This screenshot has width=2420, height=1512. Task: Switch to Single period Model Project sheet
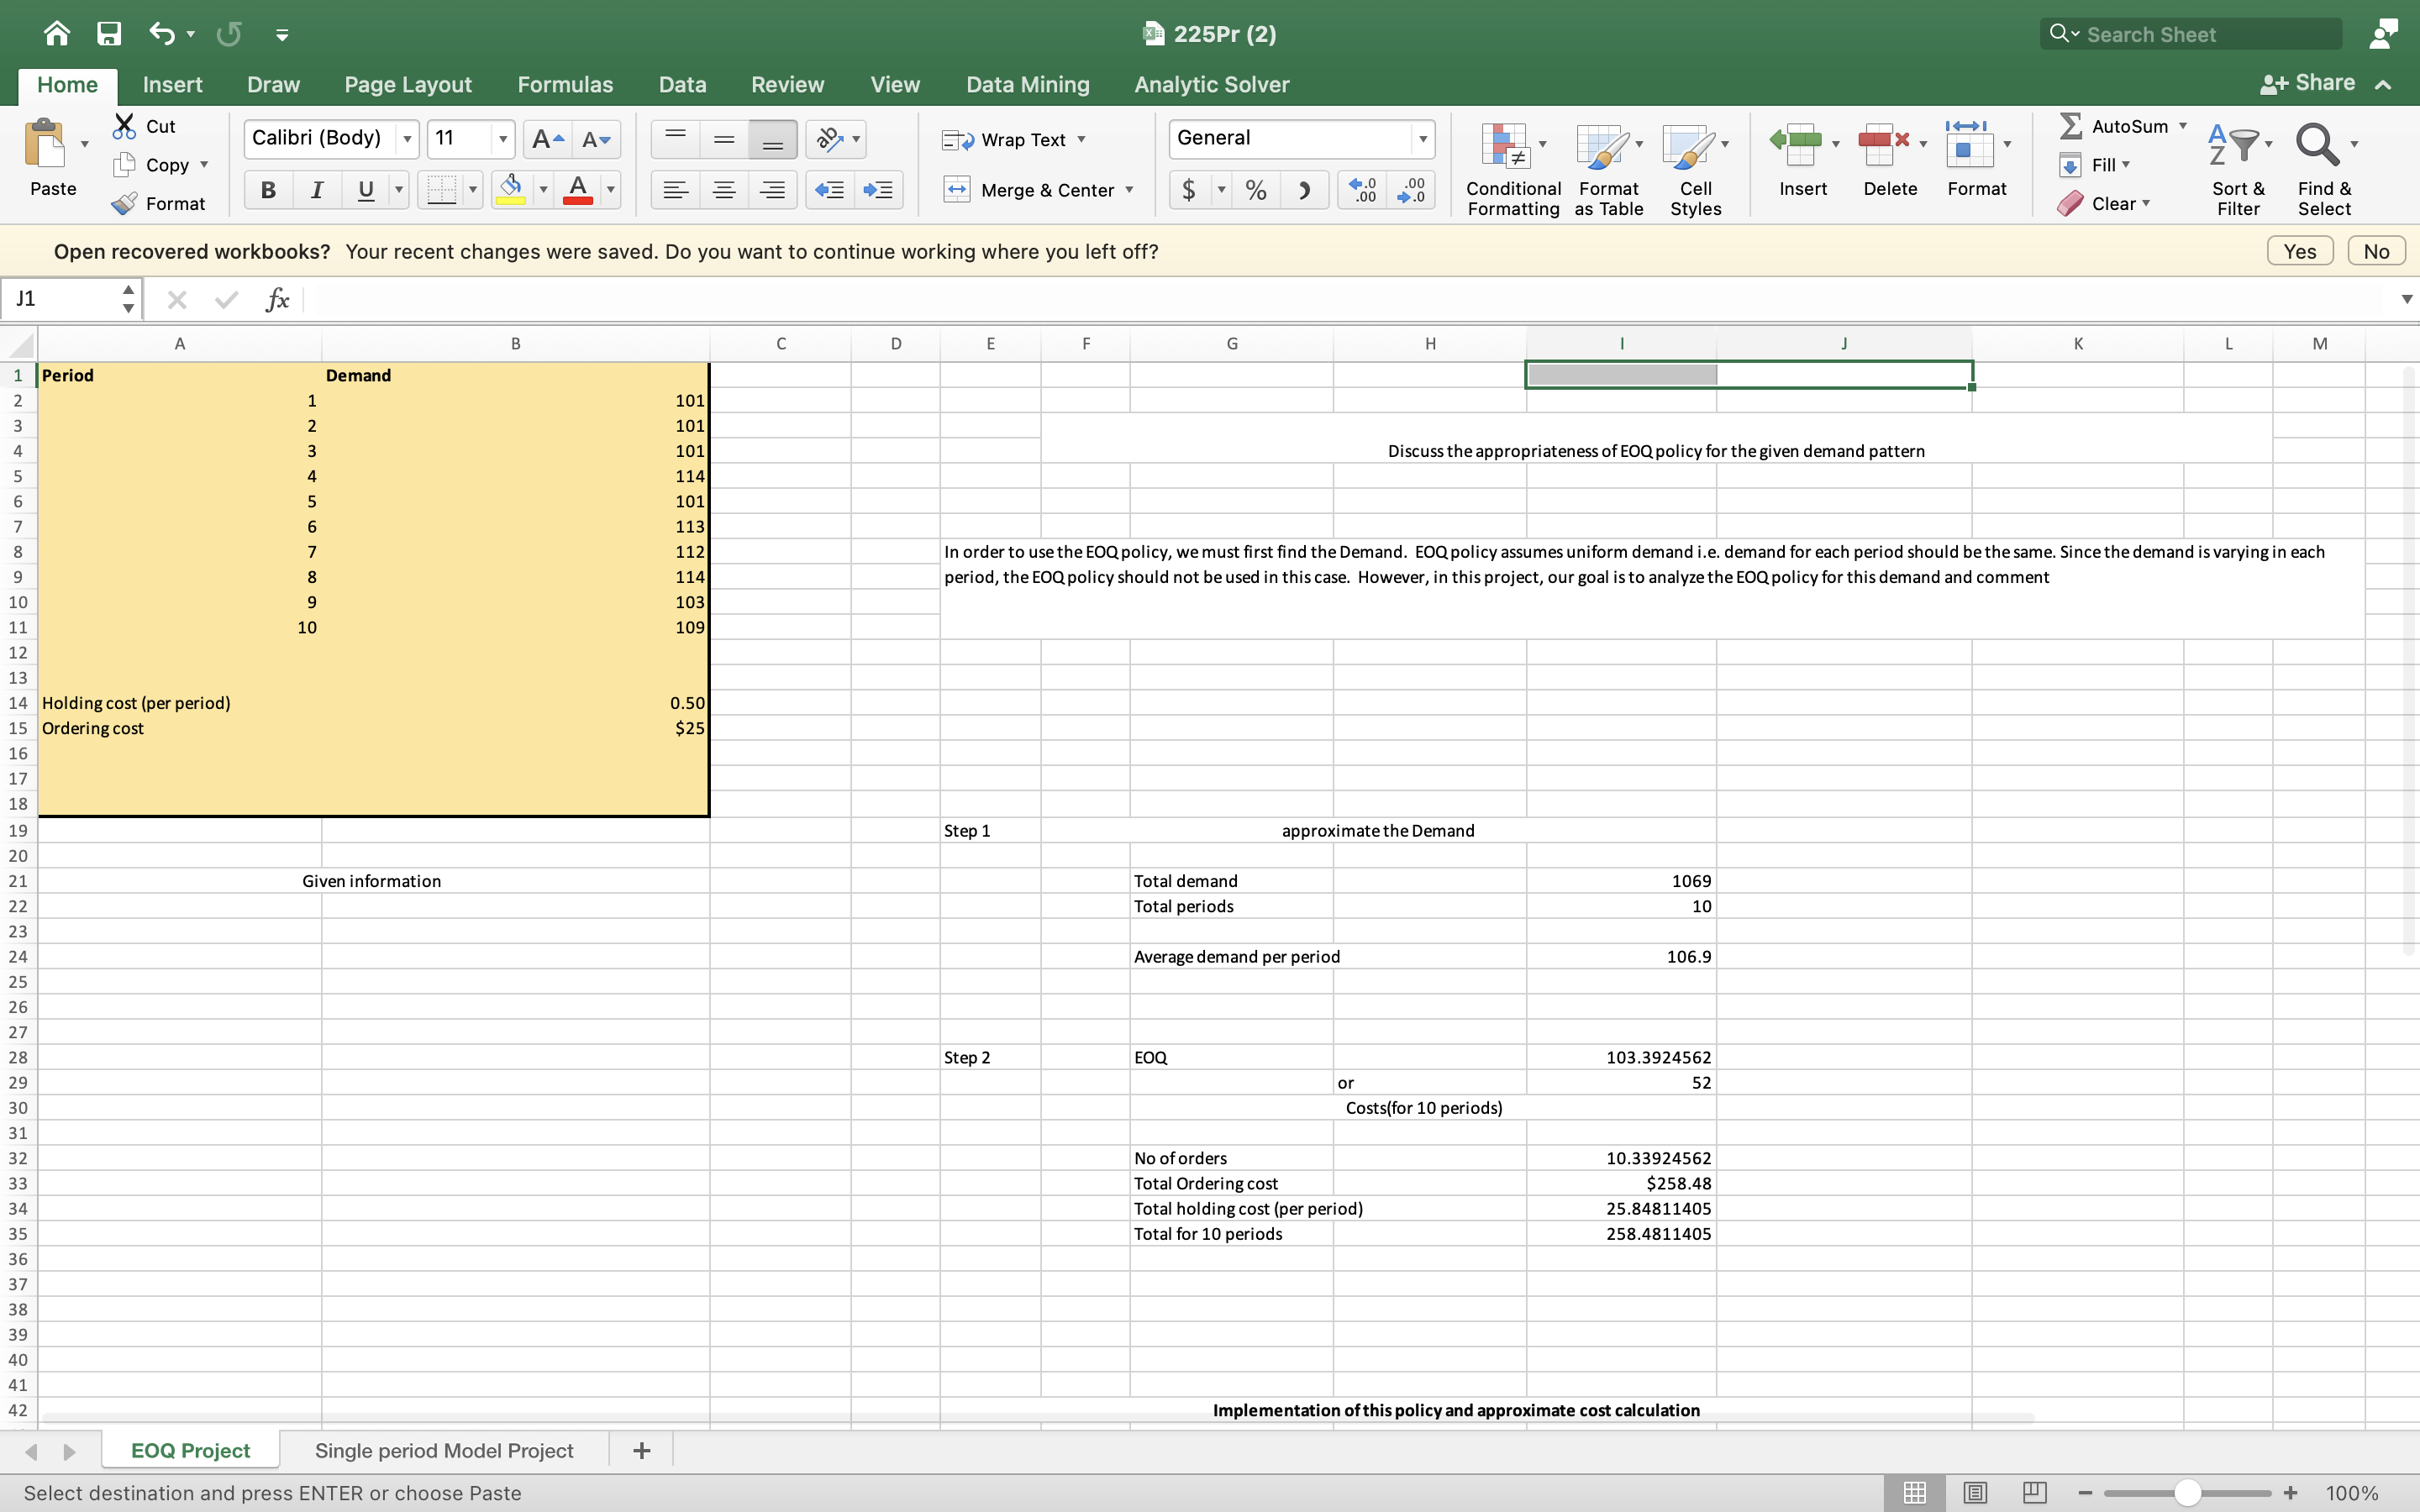pyautogui.click(x=443, y=1449)
